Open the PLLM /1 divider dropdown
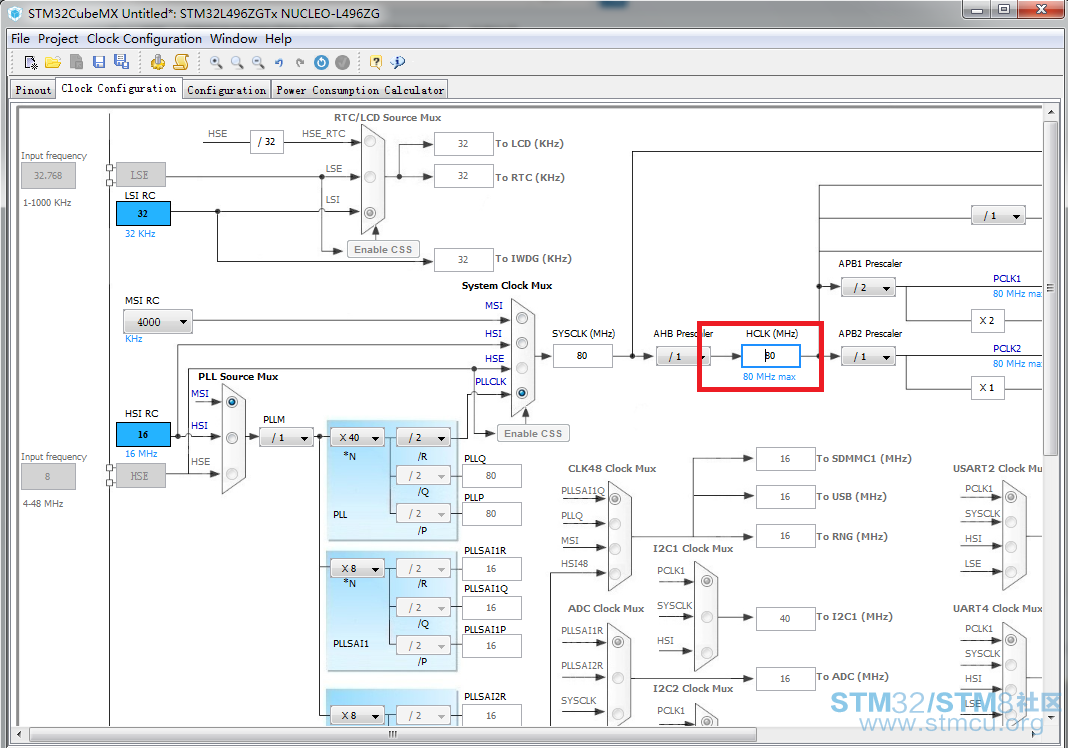The image size is (1068, 748). (286, 437)
